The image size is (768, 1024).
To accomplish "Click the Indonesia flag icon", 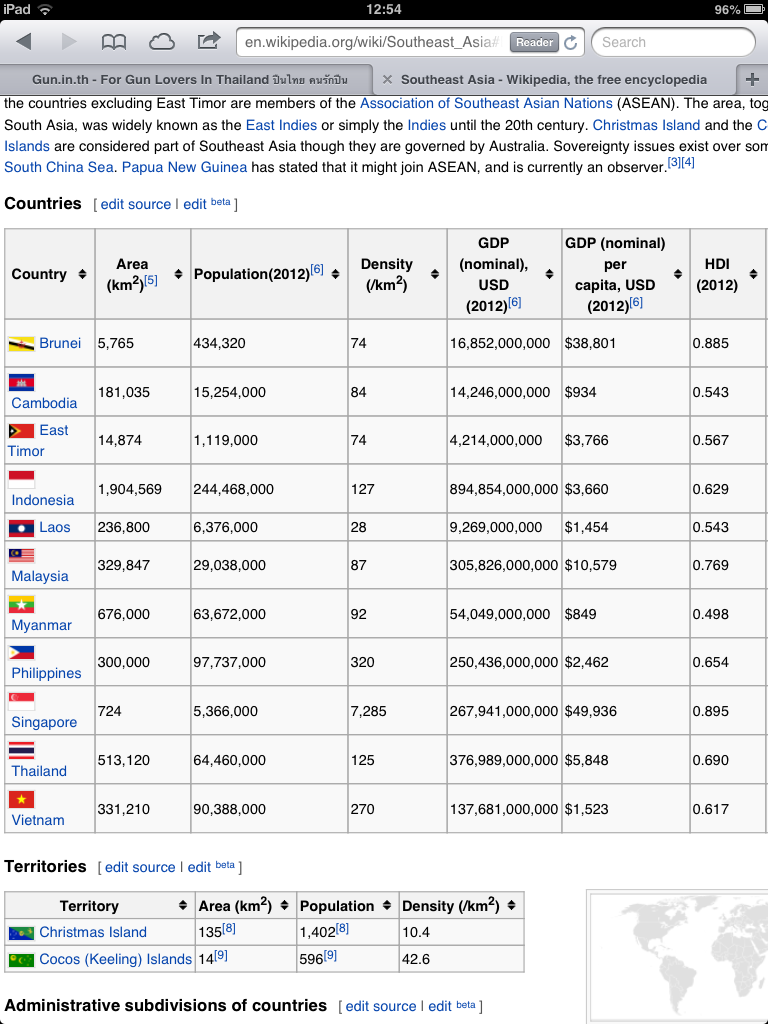I will click(x=21, y=479).
